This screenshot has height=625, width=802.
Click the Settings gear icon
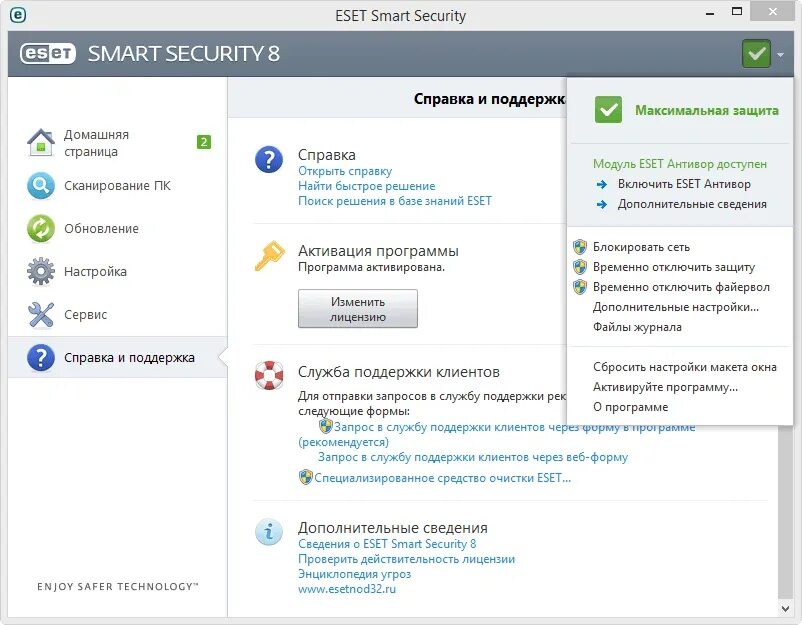point(40,272)
